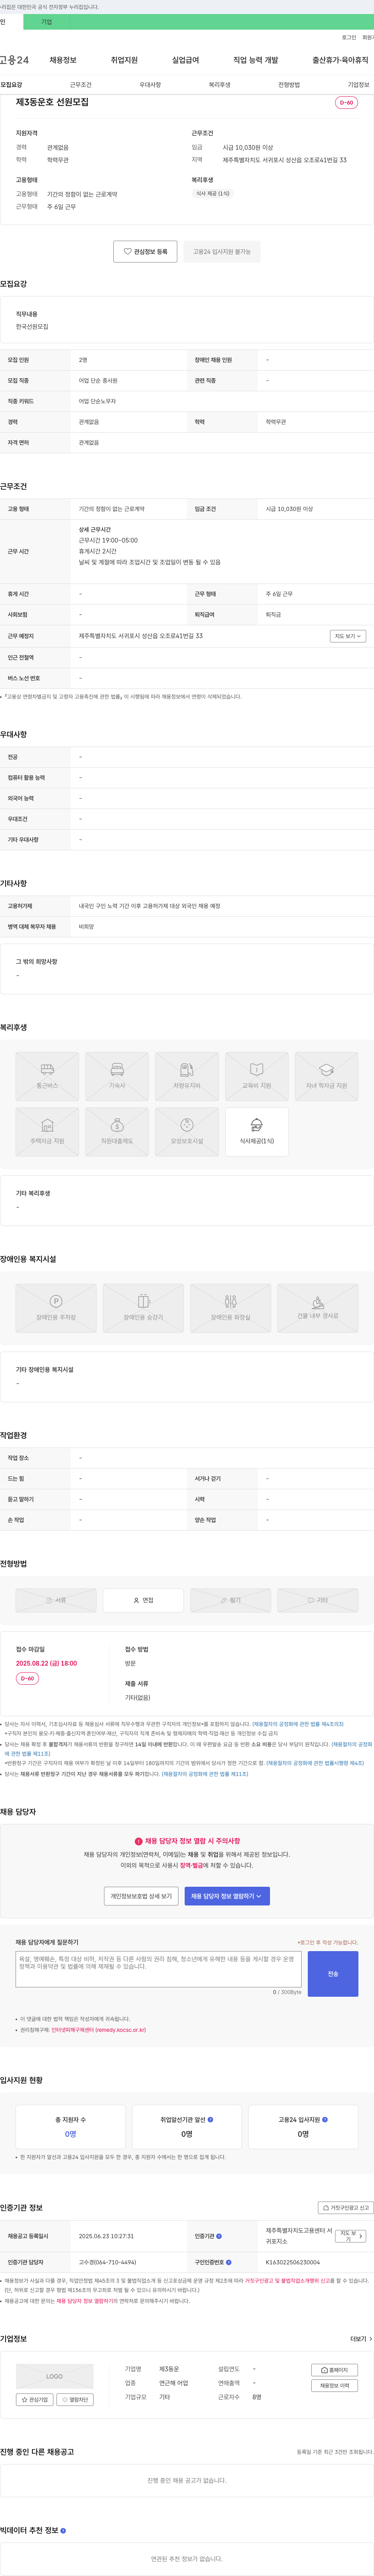Click the 건물 내부 경사로 icon

point(317,1308)
